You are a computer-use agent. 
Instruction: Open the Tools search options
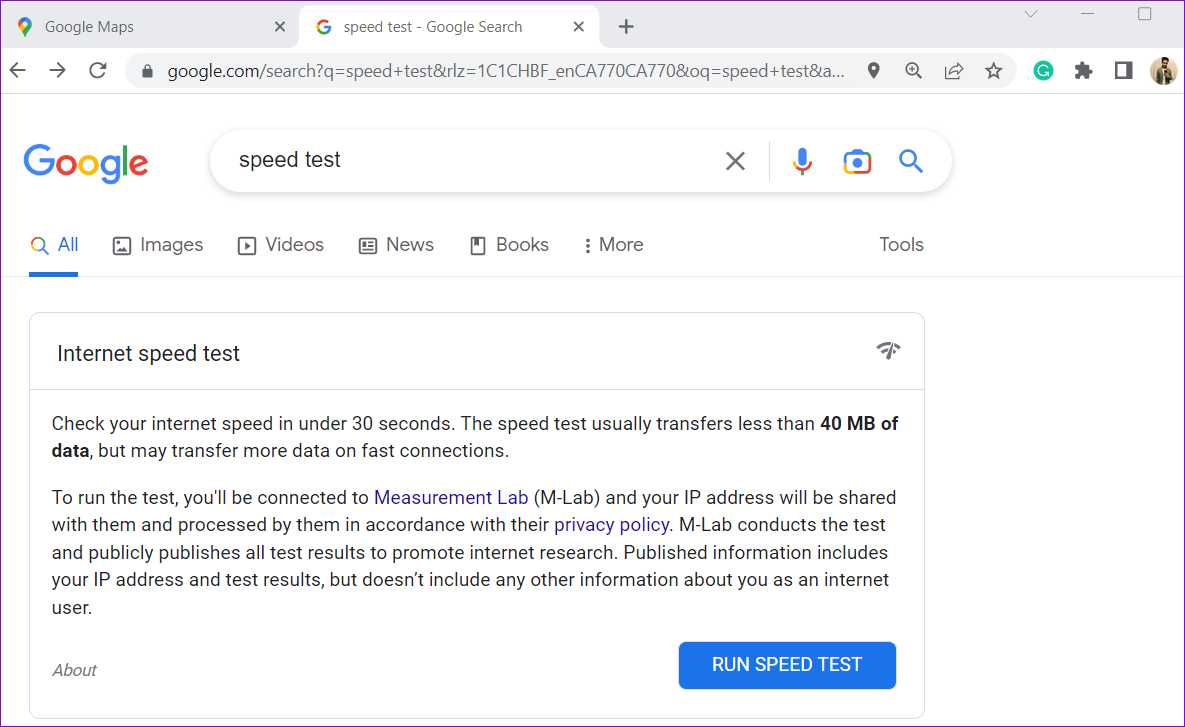(x=901, y=245)
